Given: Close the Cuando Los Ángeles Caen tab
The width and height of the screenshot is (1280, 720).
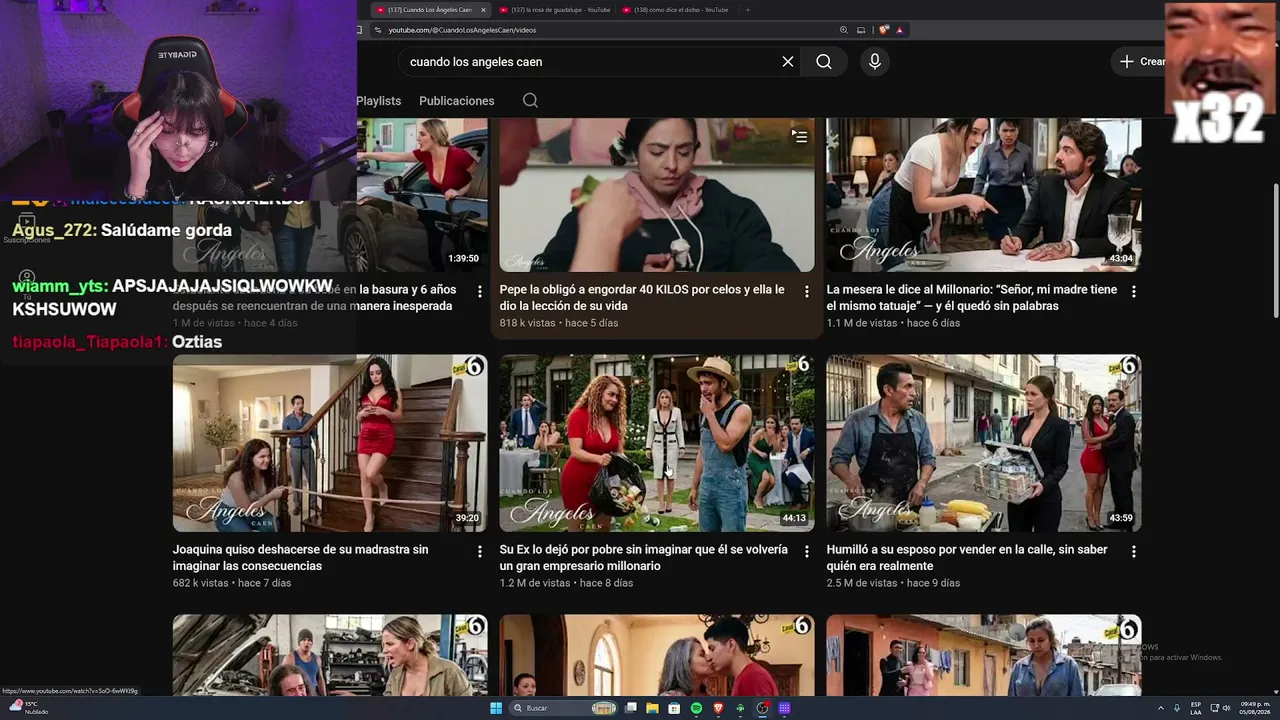Looking at the screenshot, I should coord(484,10).
